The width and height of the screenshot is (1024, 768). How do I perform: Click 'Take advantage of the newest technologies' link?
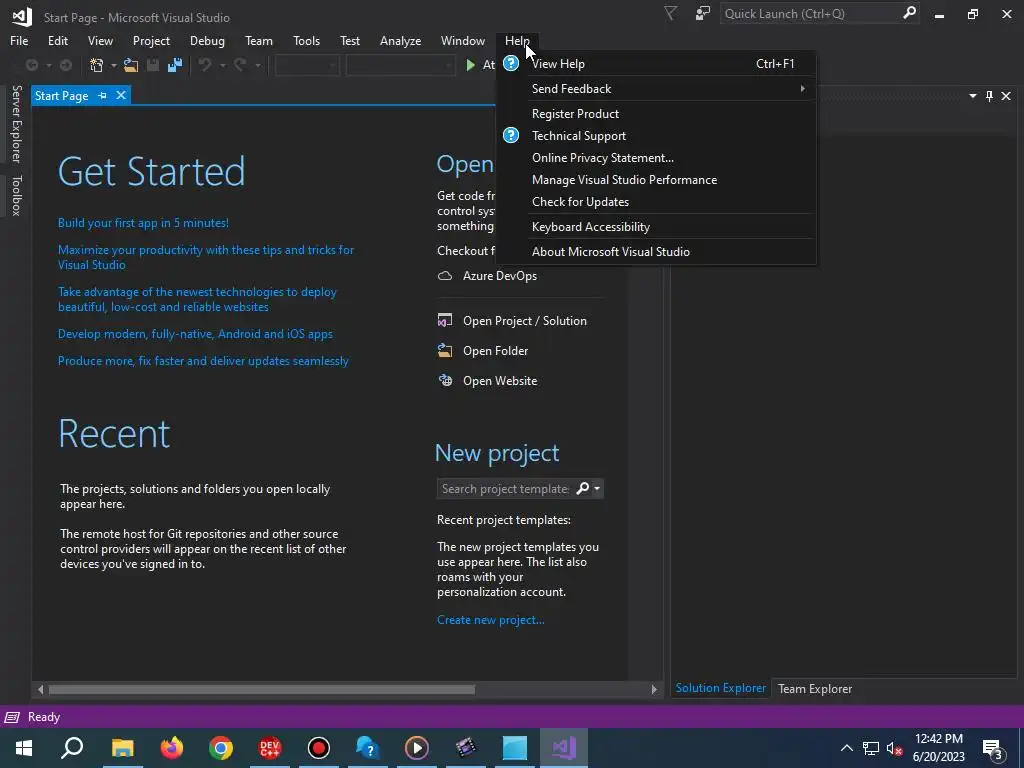click(197, 299)
